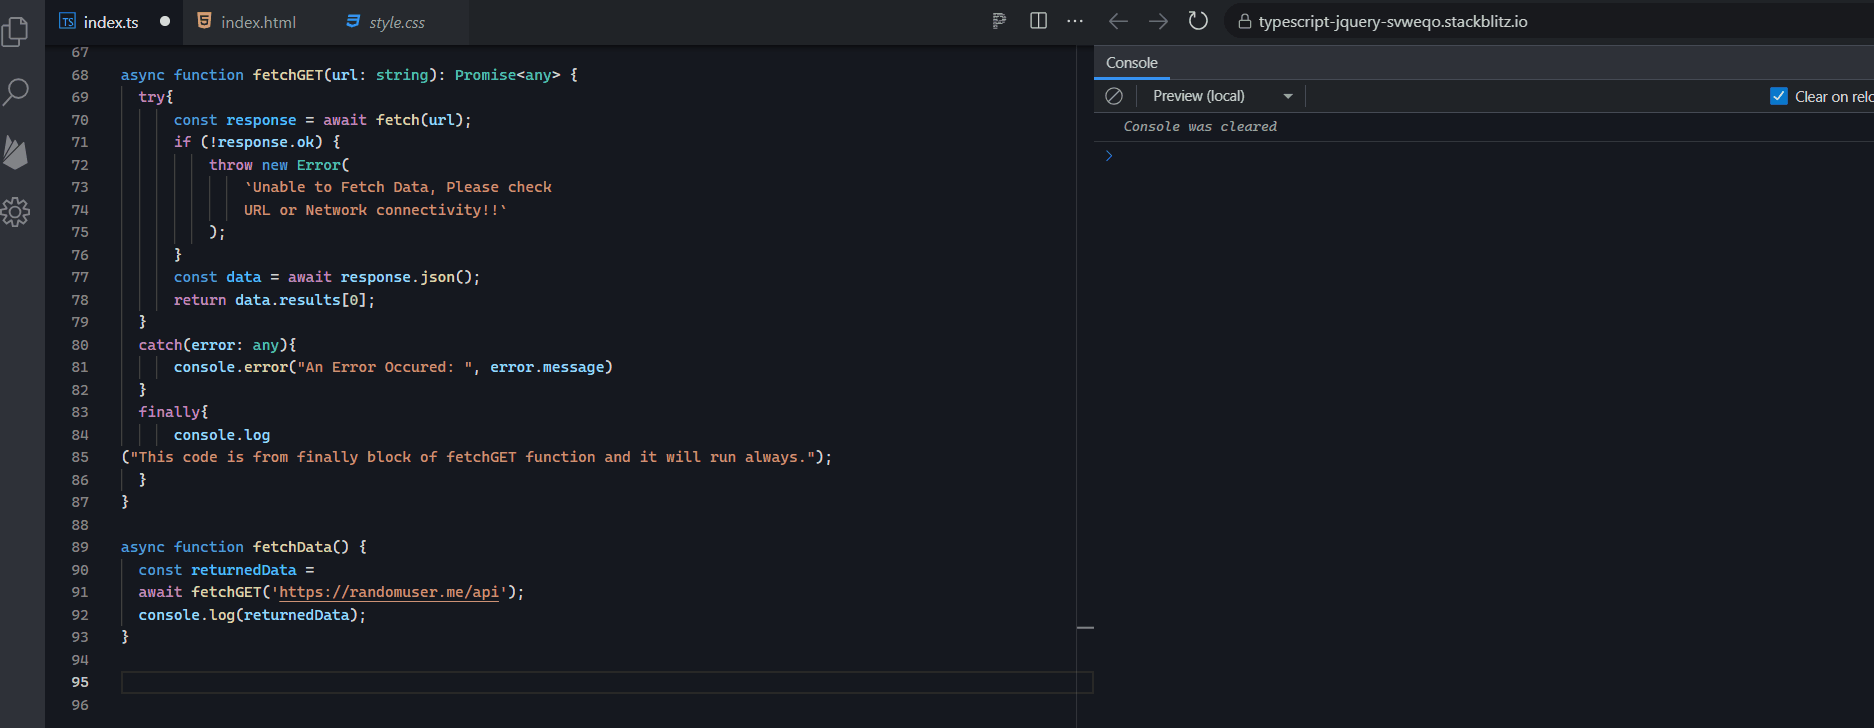Switch to the index.html tab
Viewport: 1874px width, 728px height.
[257, 22]
